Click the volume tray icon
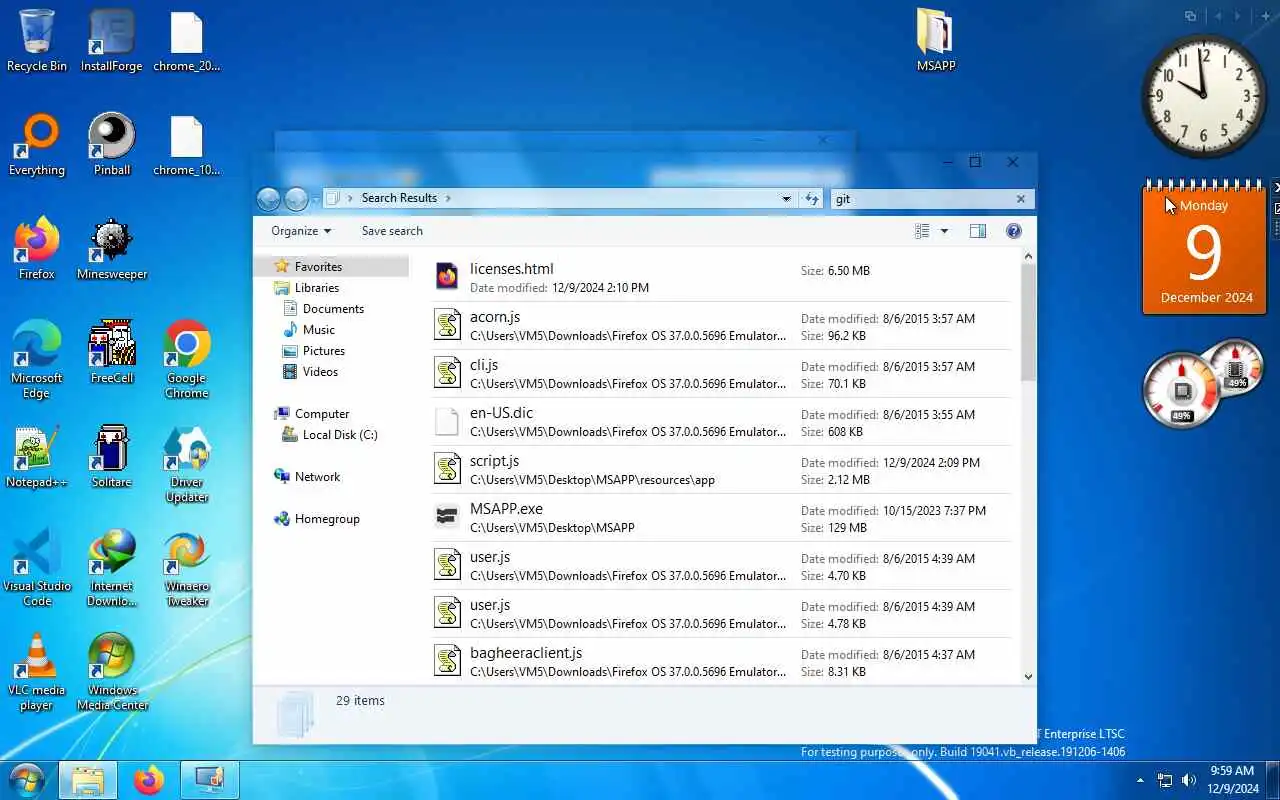Viewport: 1280px width, 800px height. pos(1189,780)
